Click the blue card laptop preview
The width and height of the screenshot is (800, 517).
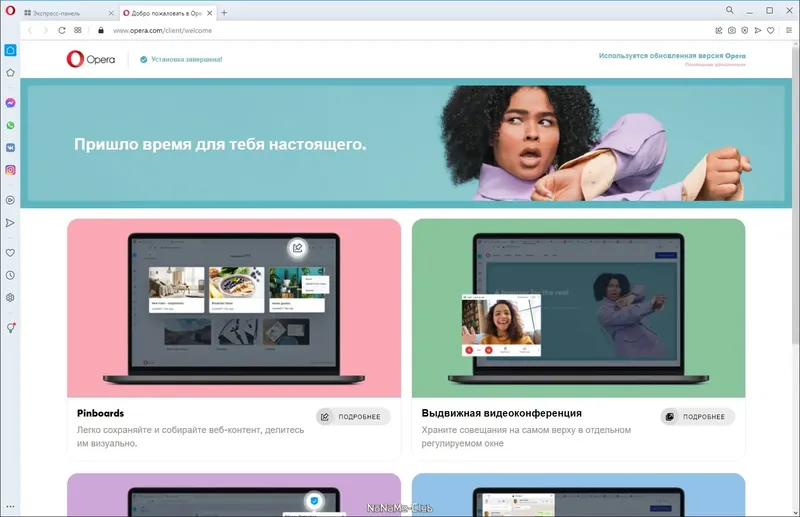579,495
